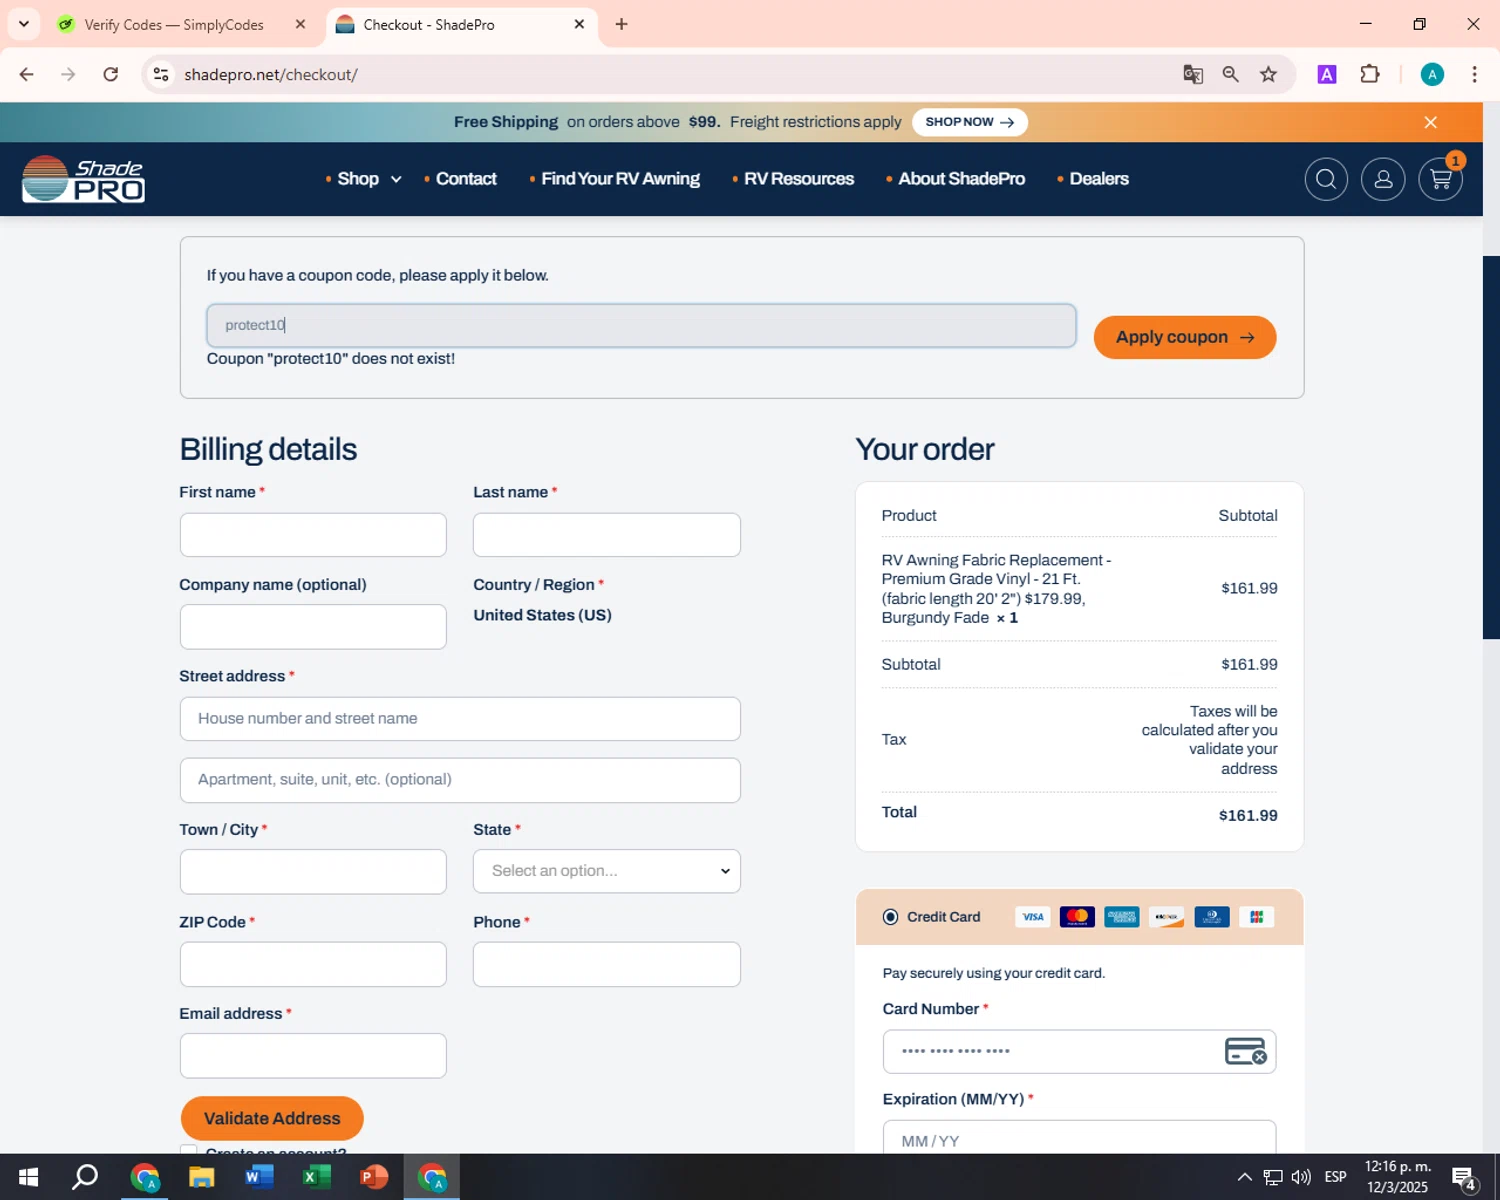Screen dimensions: 1500x1200
Task: Click browser back arrow
Action: [x=27, y=74]
